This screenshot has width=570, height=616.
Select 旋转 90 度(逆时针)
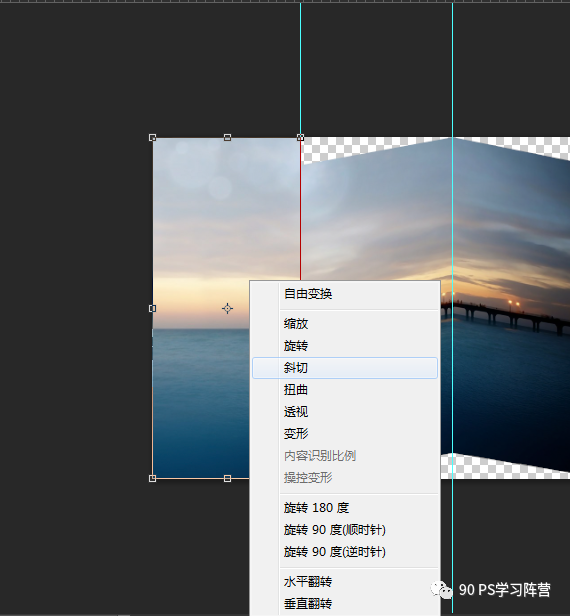345,552
